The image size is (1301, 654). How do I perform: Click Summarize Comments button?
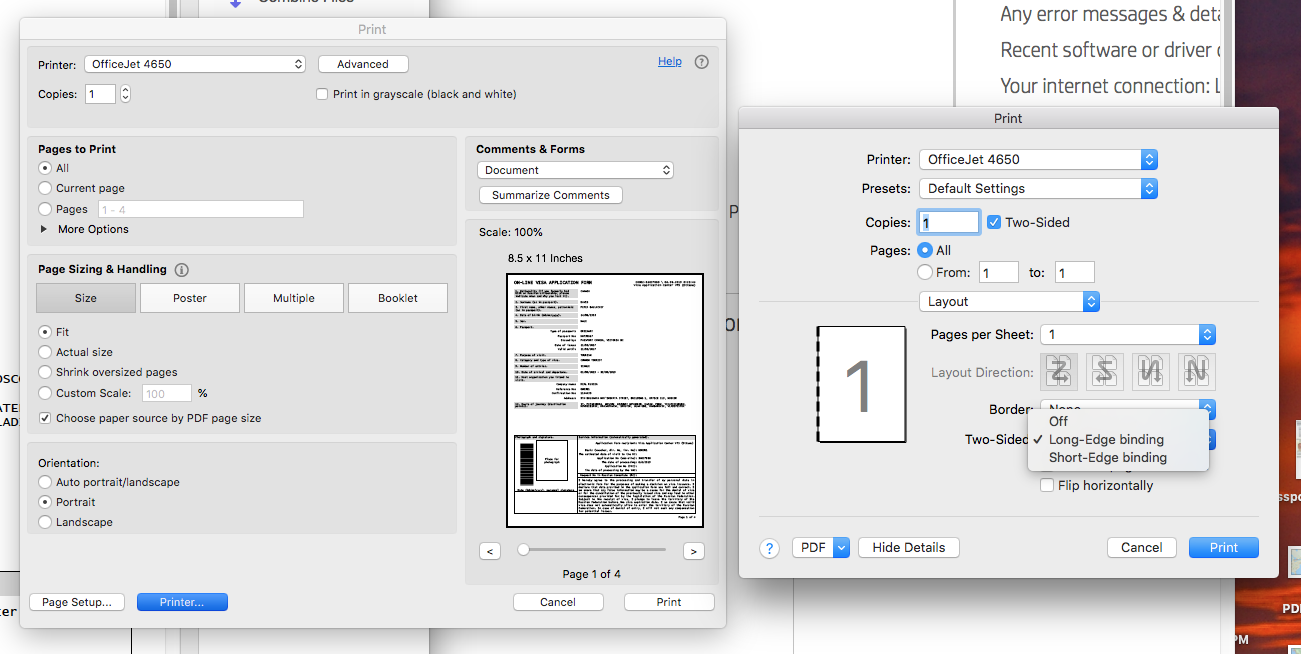pyautogui.click(x=551, y=195)
